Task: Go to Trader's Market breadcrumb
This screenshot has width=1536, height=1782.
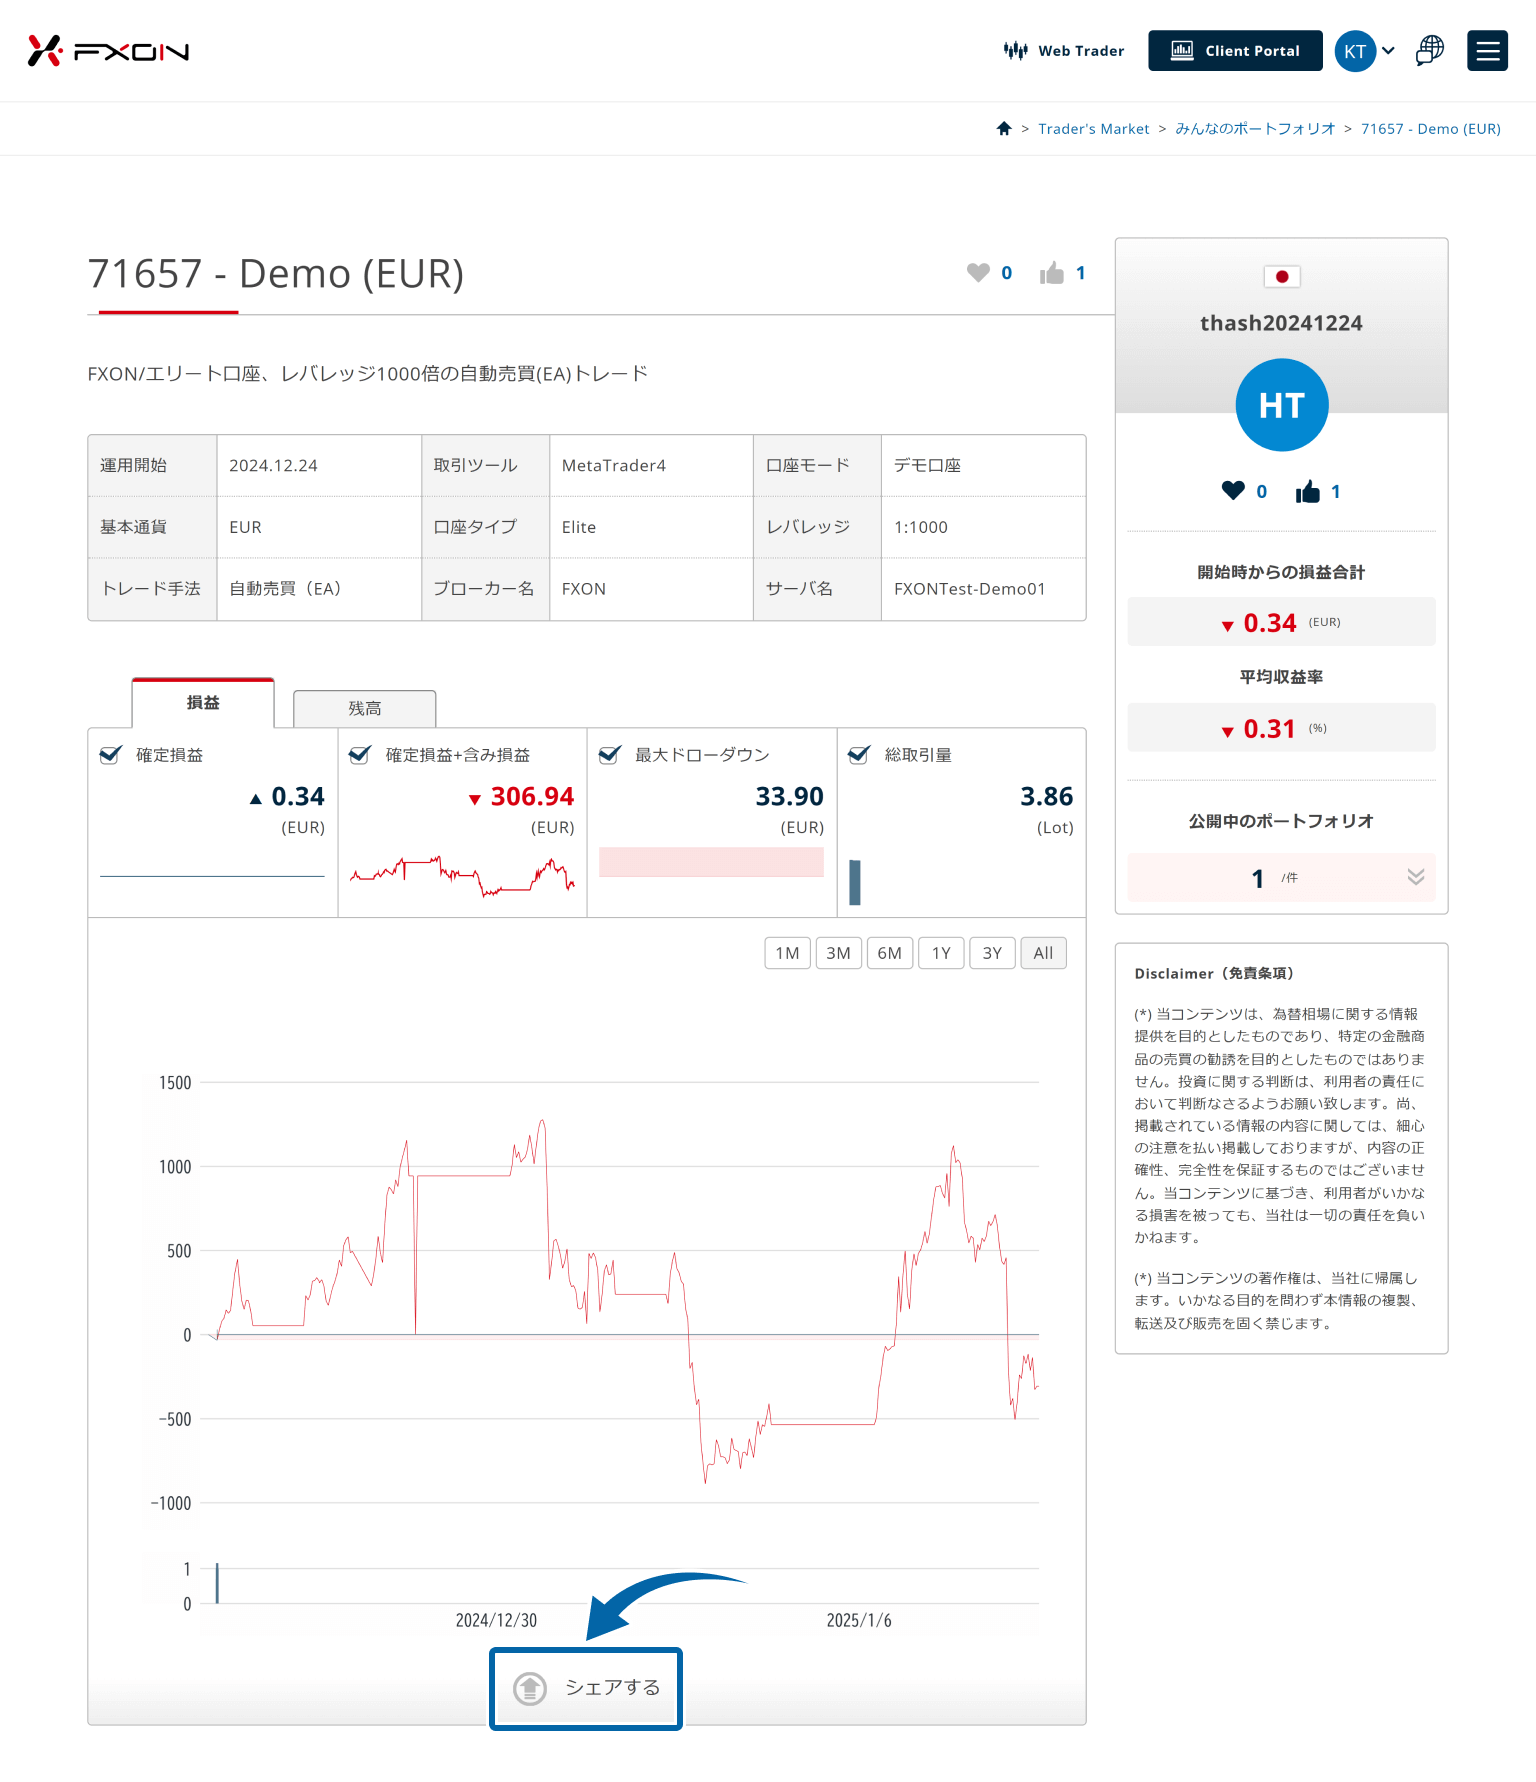Action: [1094, 129]
